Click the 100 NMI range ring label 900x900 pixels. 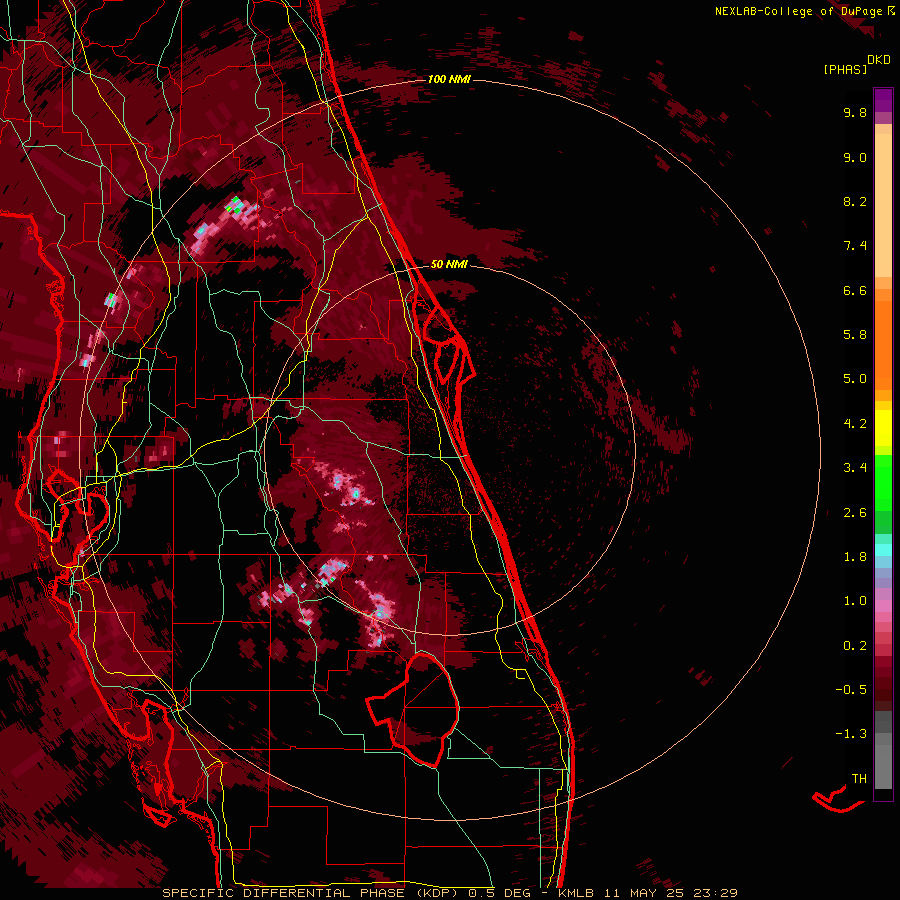(x=449, y=79)
